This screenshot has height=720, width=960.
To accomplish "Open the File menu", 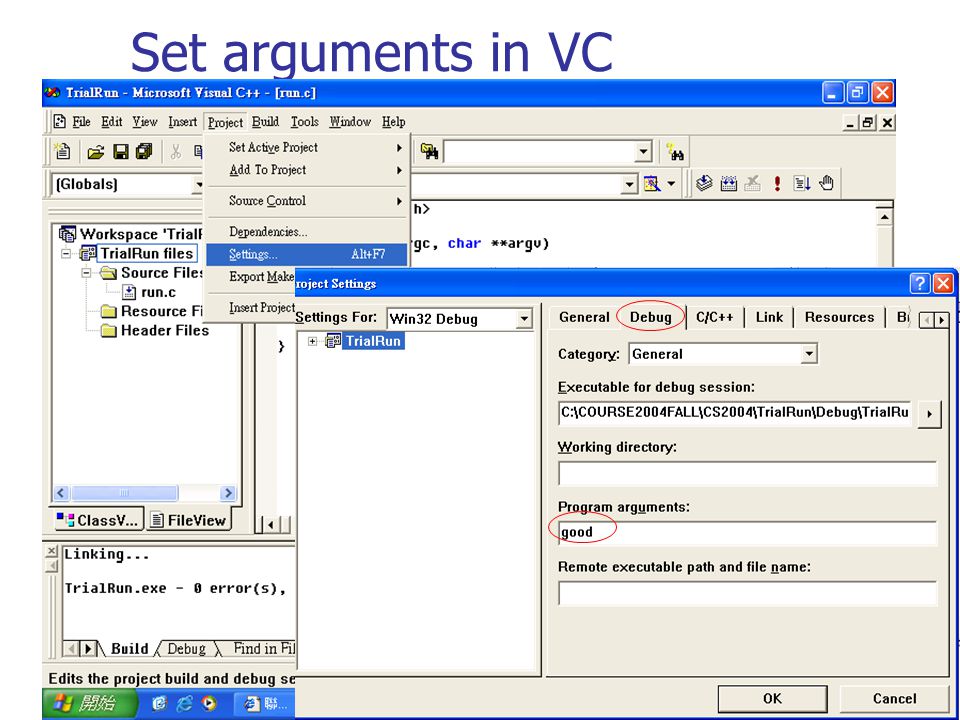I will coord(81,122).
